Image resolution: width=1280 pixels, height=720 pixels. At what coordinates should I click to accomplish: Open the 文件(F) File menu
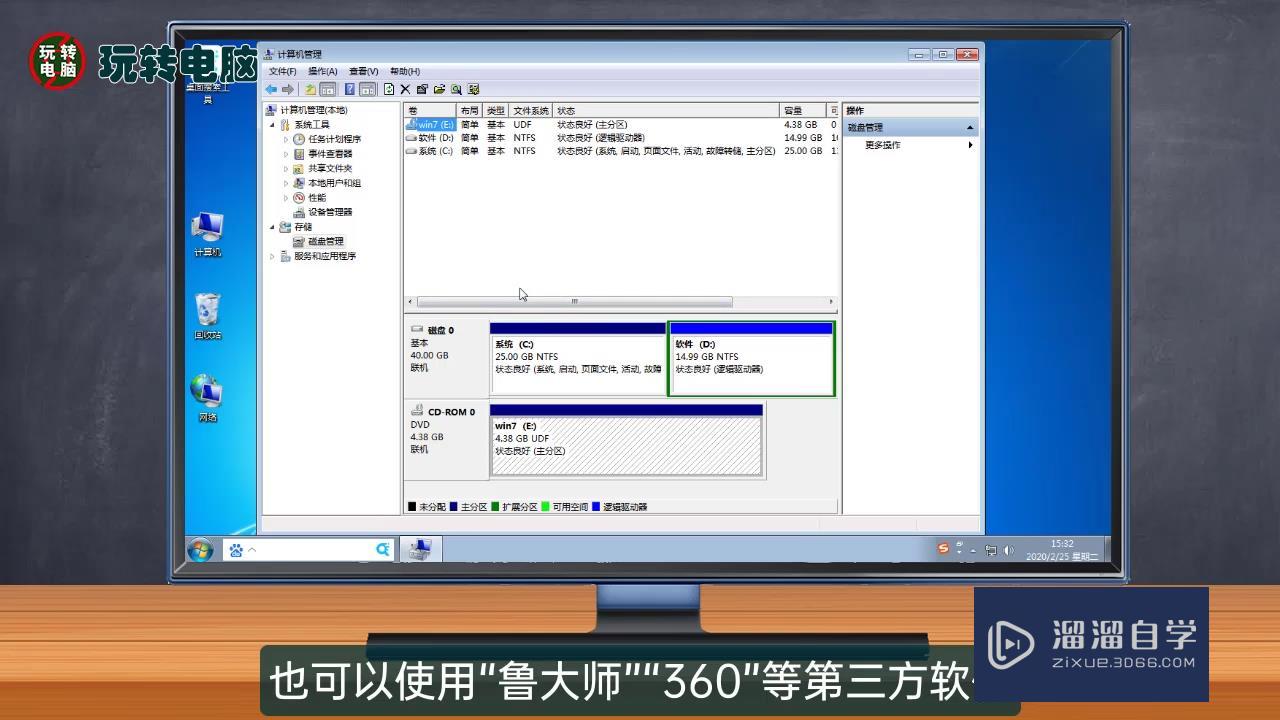pos(282,72)
